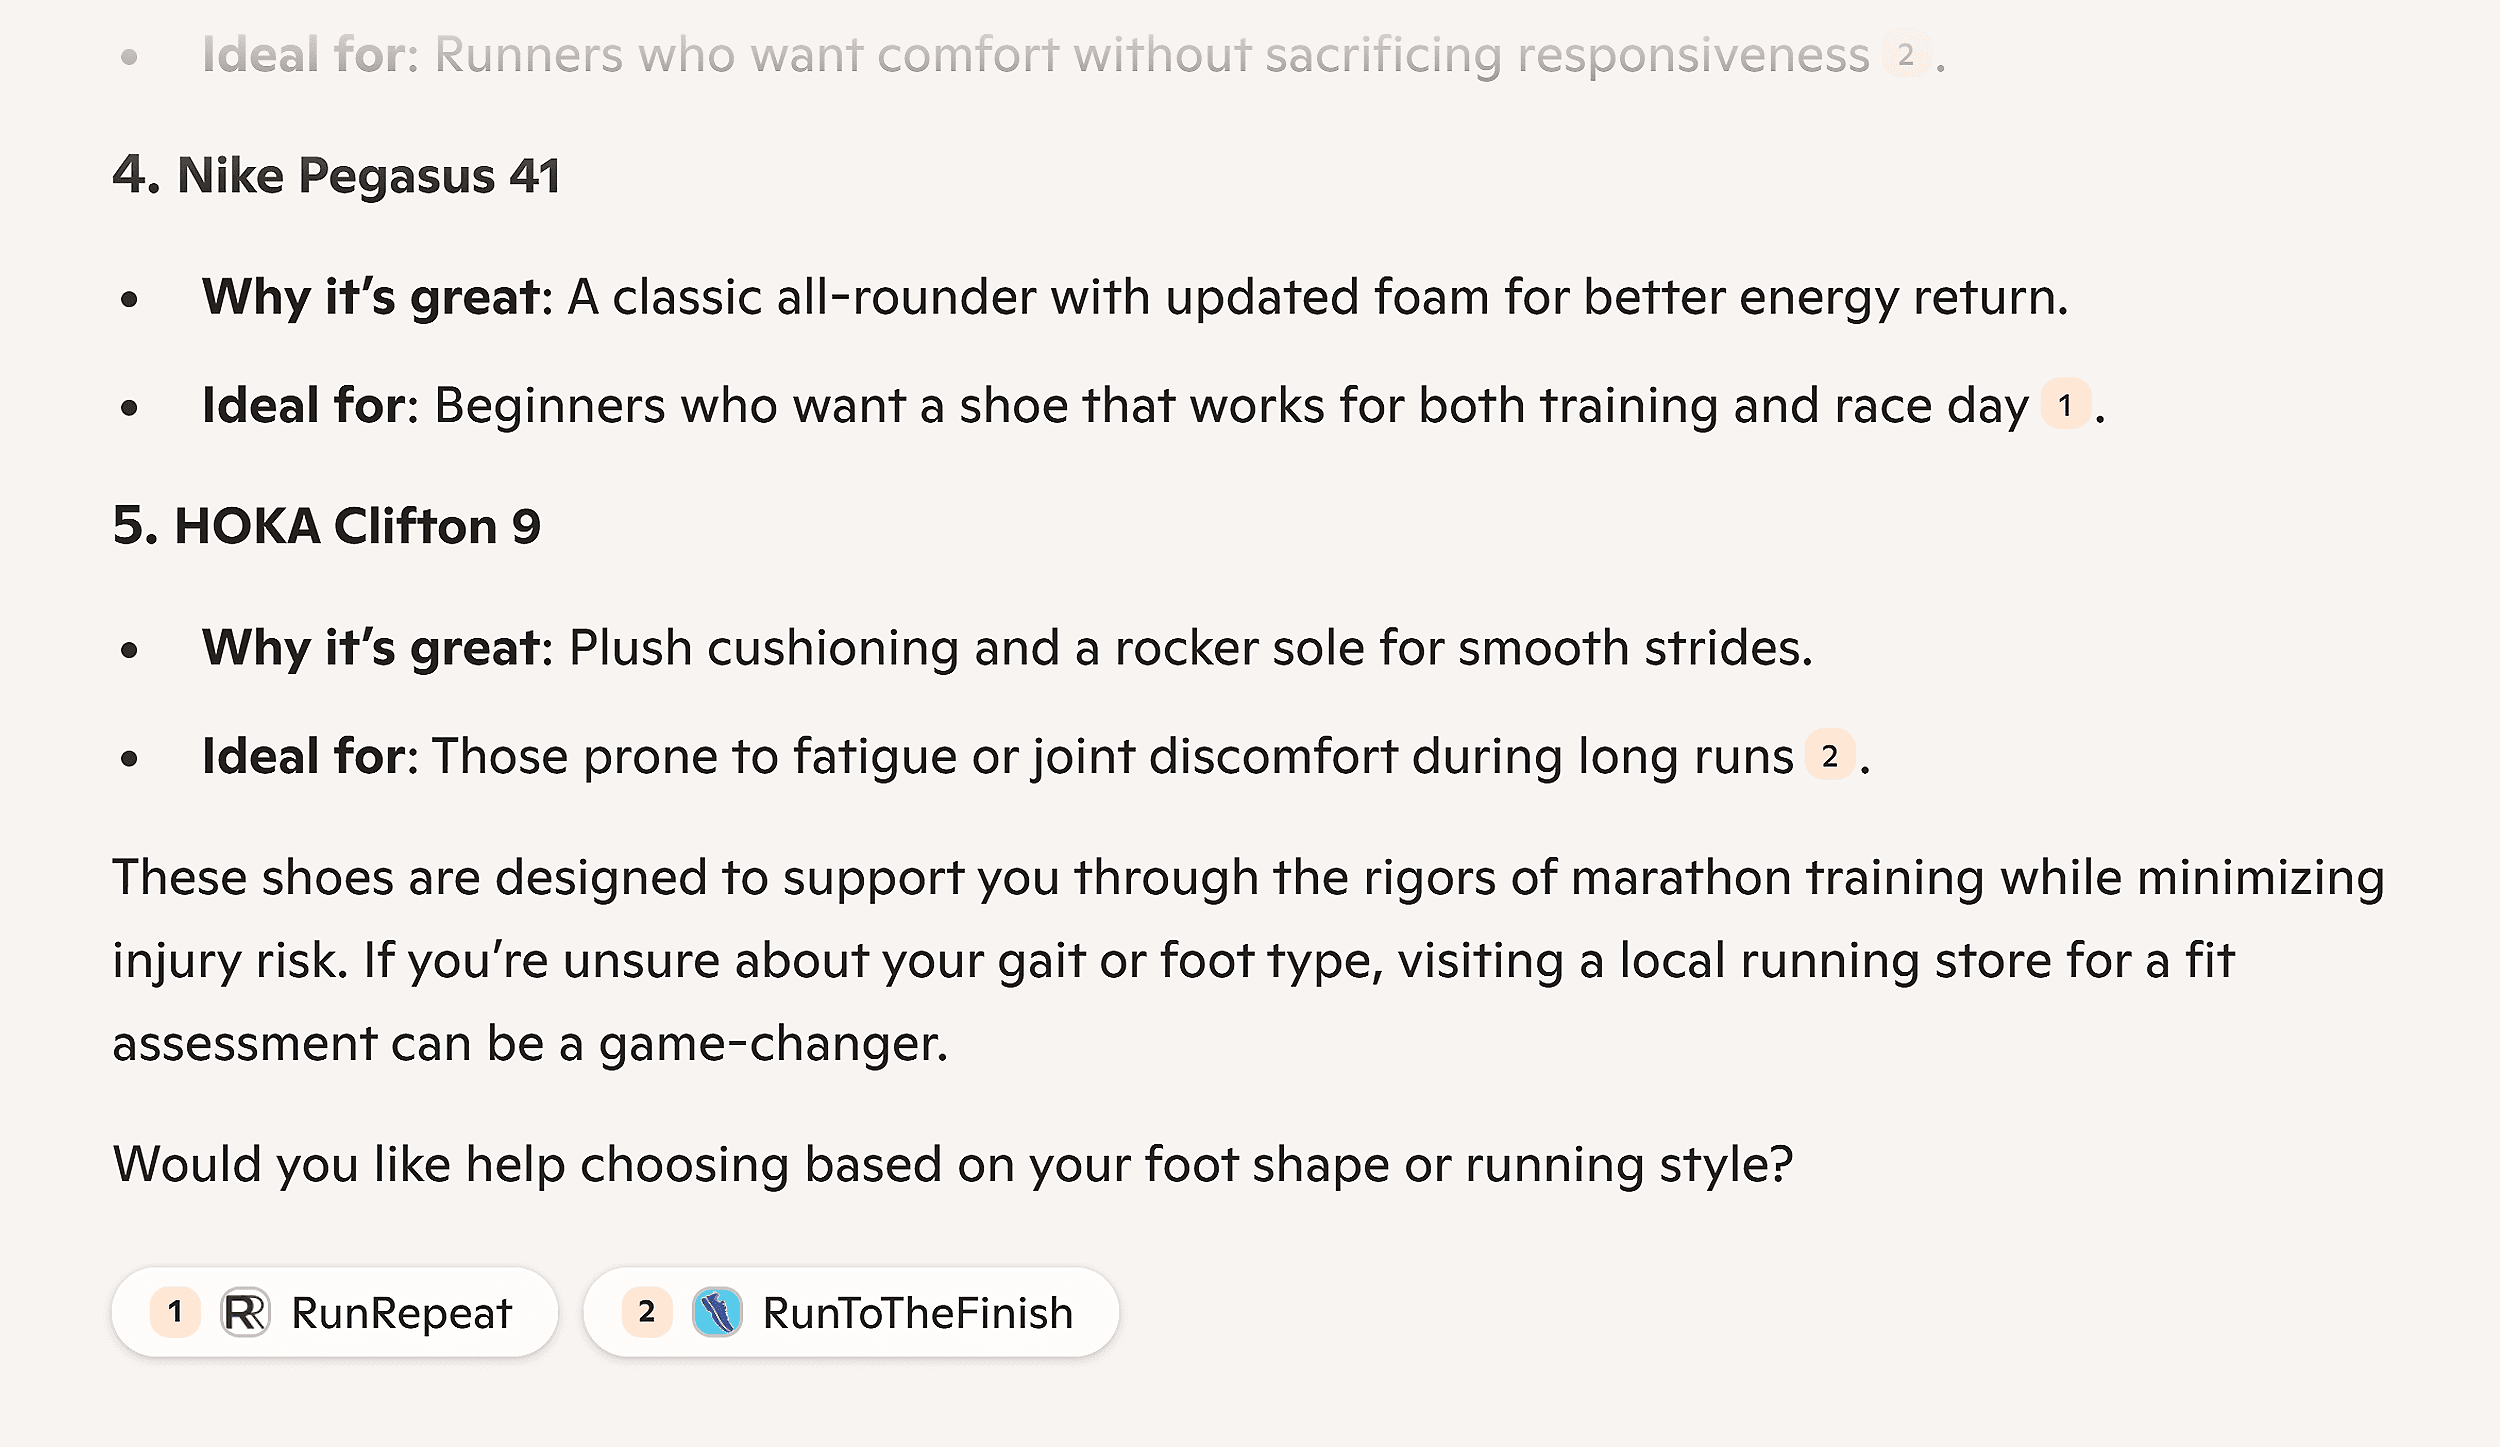The image size is (2500, 1447).
Task: Click the word "game-changer" in the paragraph
Action: pos(772,1044)
